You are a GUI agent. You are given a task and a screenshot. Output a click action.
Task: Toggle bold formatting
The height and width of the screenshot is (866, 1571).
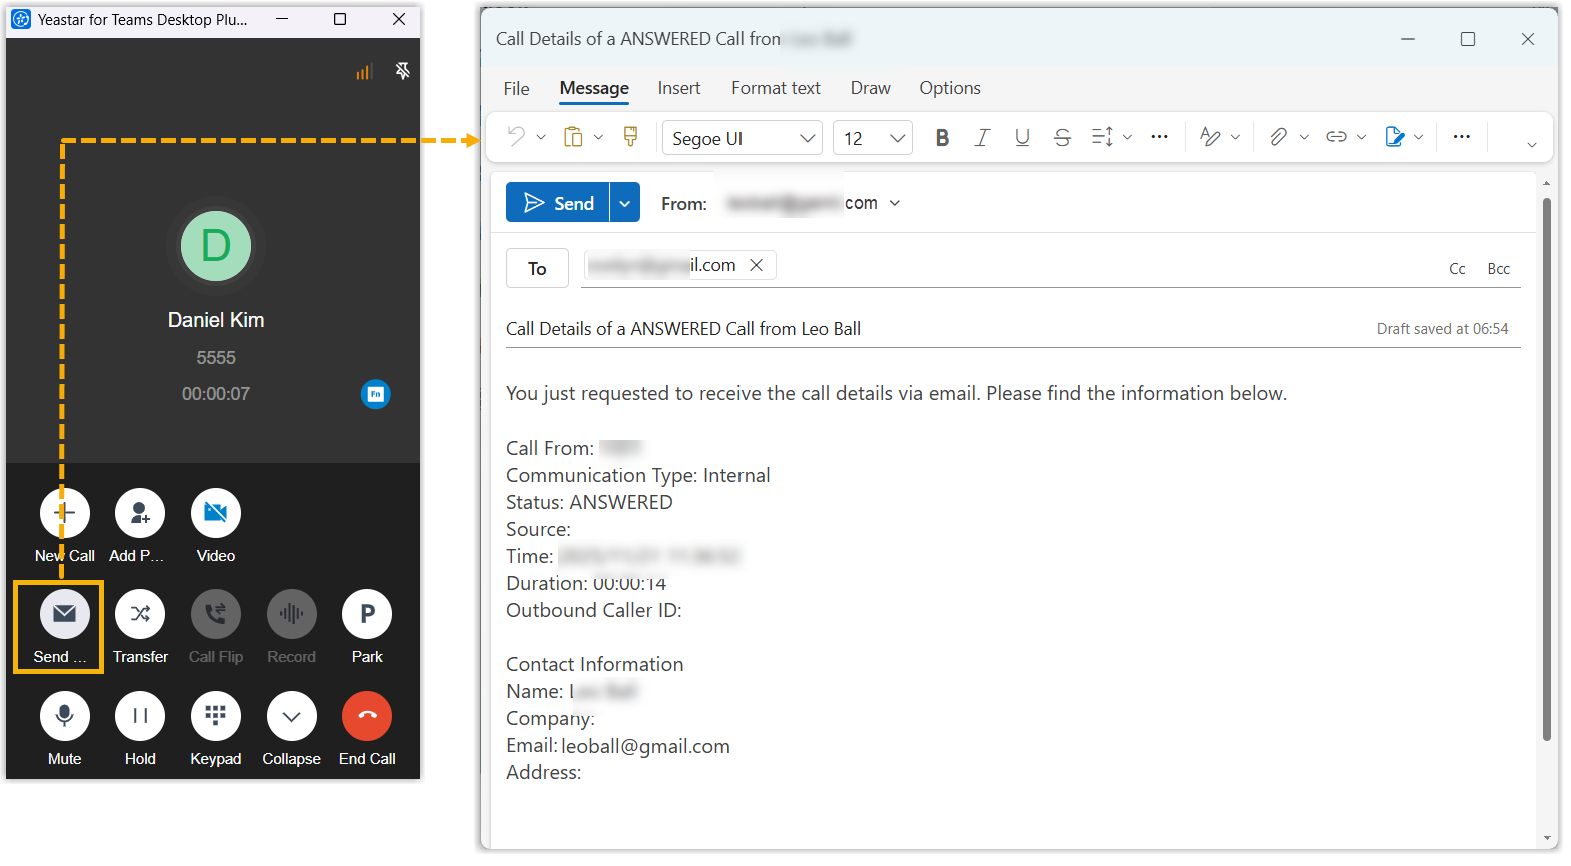point(942,138)
